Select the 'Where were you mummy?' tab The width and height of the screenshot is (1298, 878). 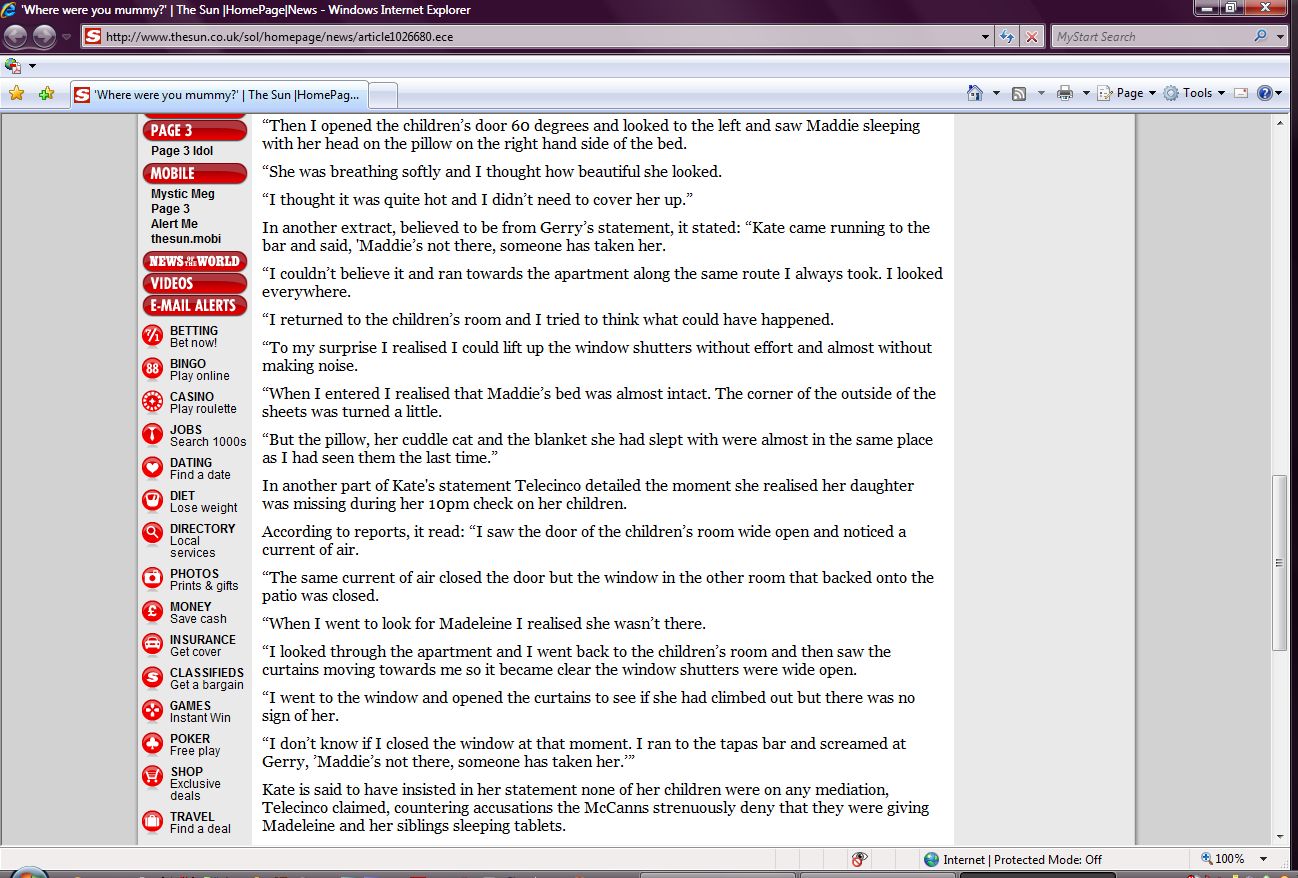[x=218, y=95]
